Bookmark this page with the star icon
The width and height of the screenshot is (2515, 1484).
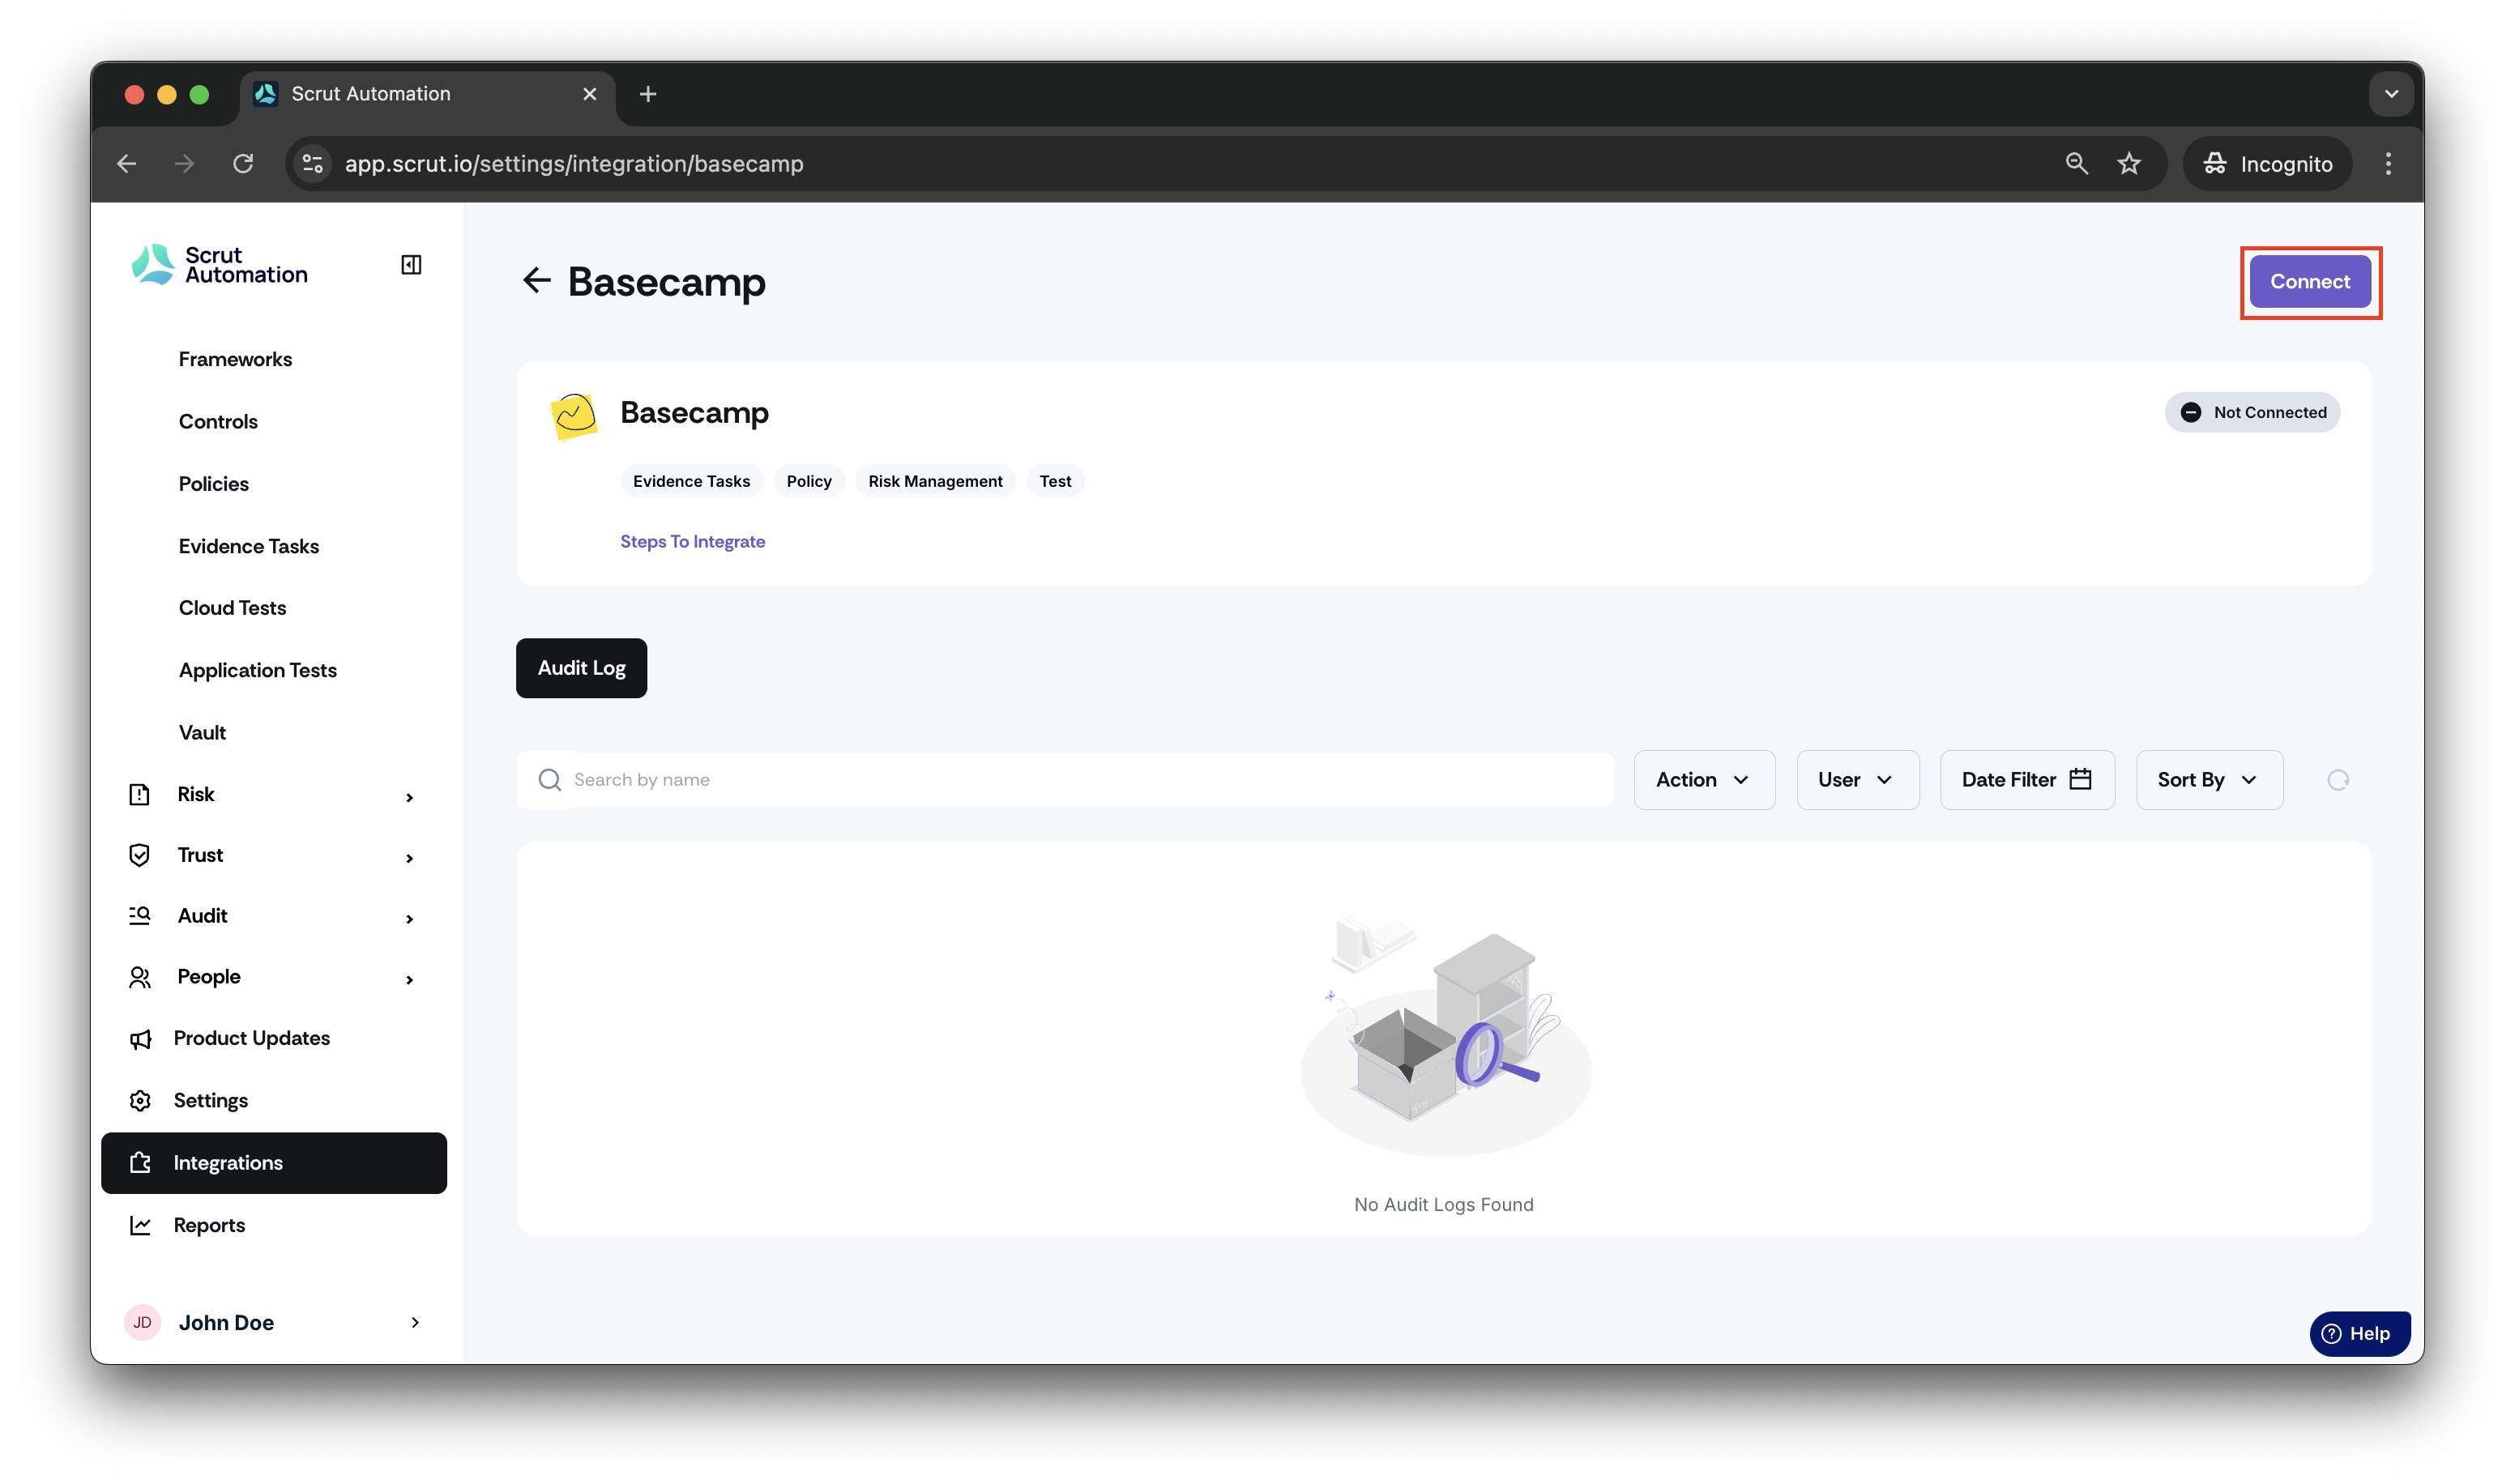[x=2128, y=163]
